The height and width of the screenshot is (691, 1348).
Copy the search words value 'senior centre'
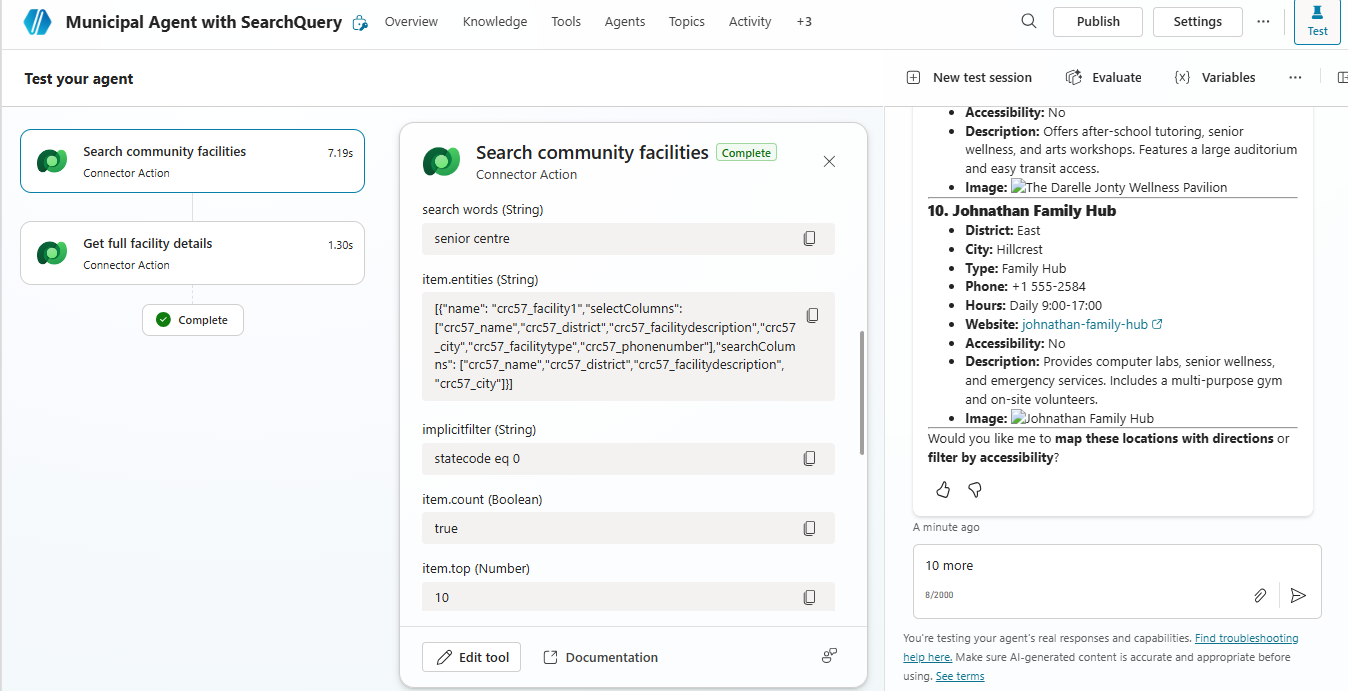(x=809, y=239)
